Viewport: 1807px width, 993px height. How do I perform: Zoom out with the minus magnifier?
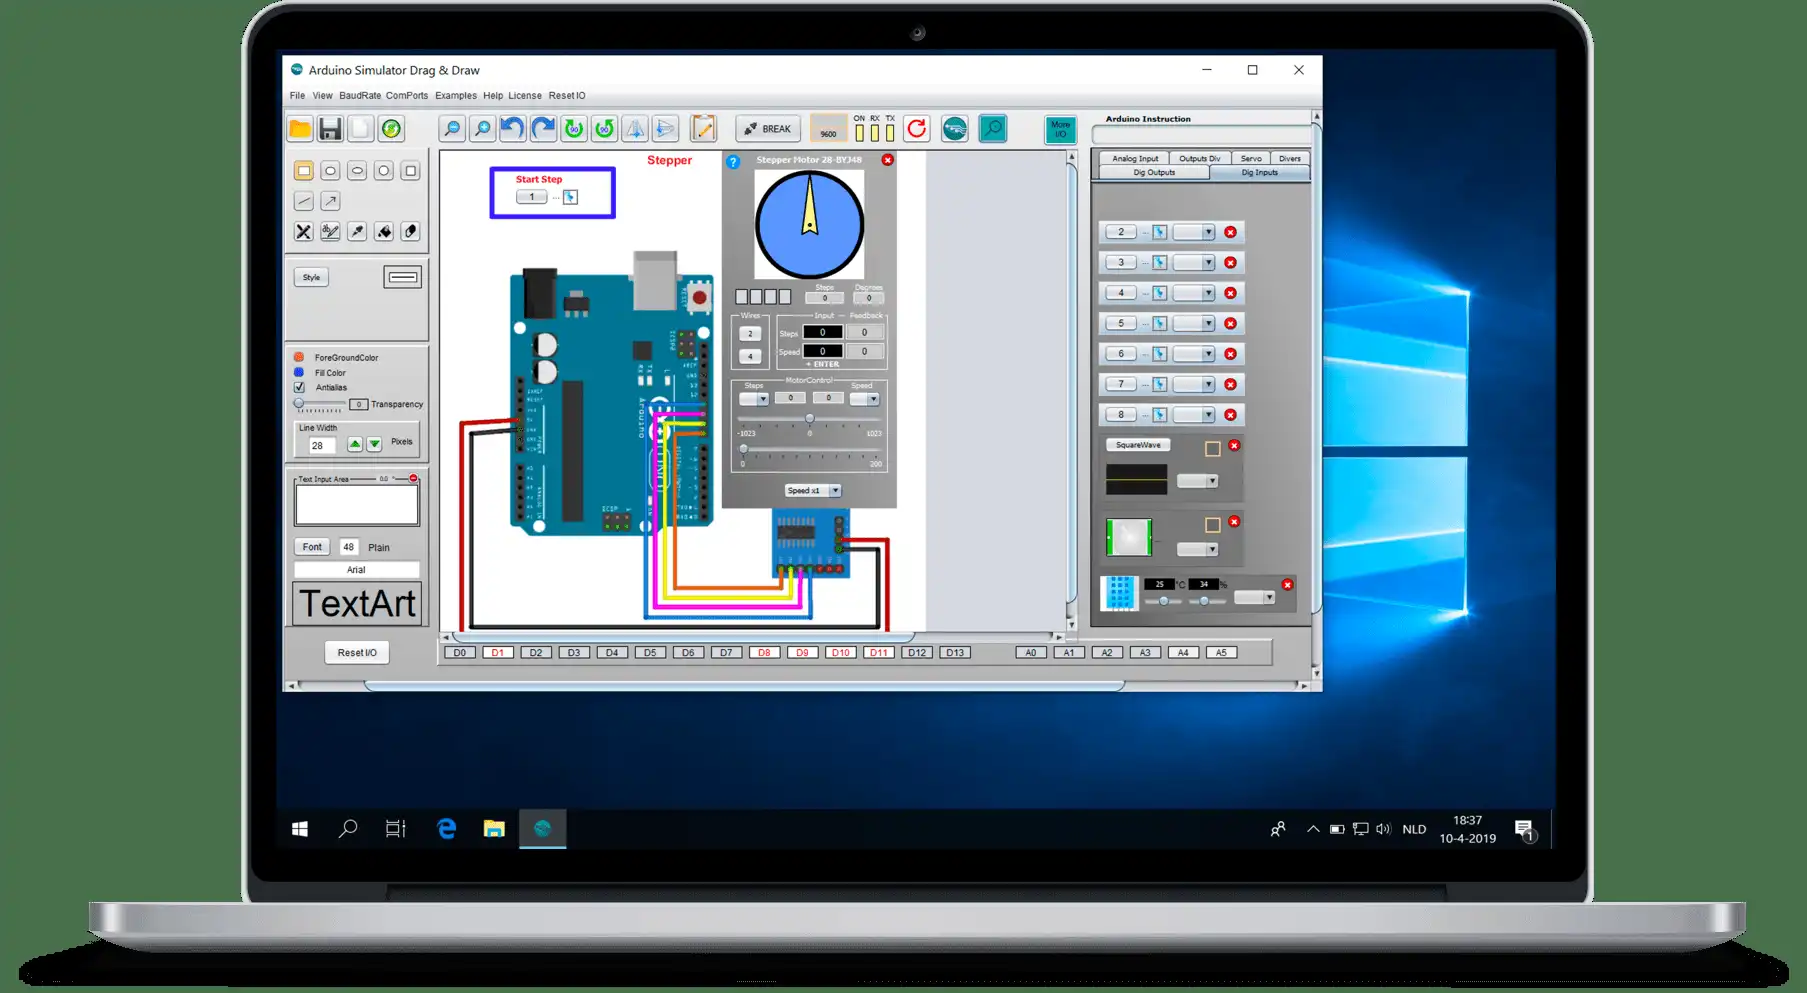click(452, 129)
